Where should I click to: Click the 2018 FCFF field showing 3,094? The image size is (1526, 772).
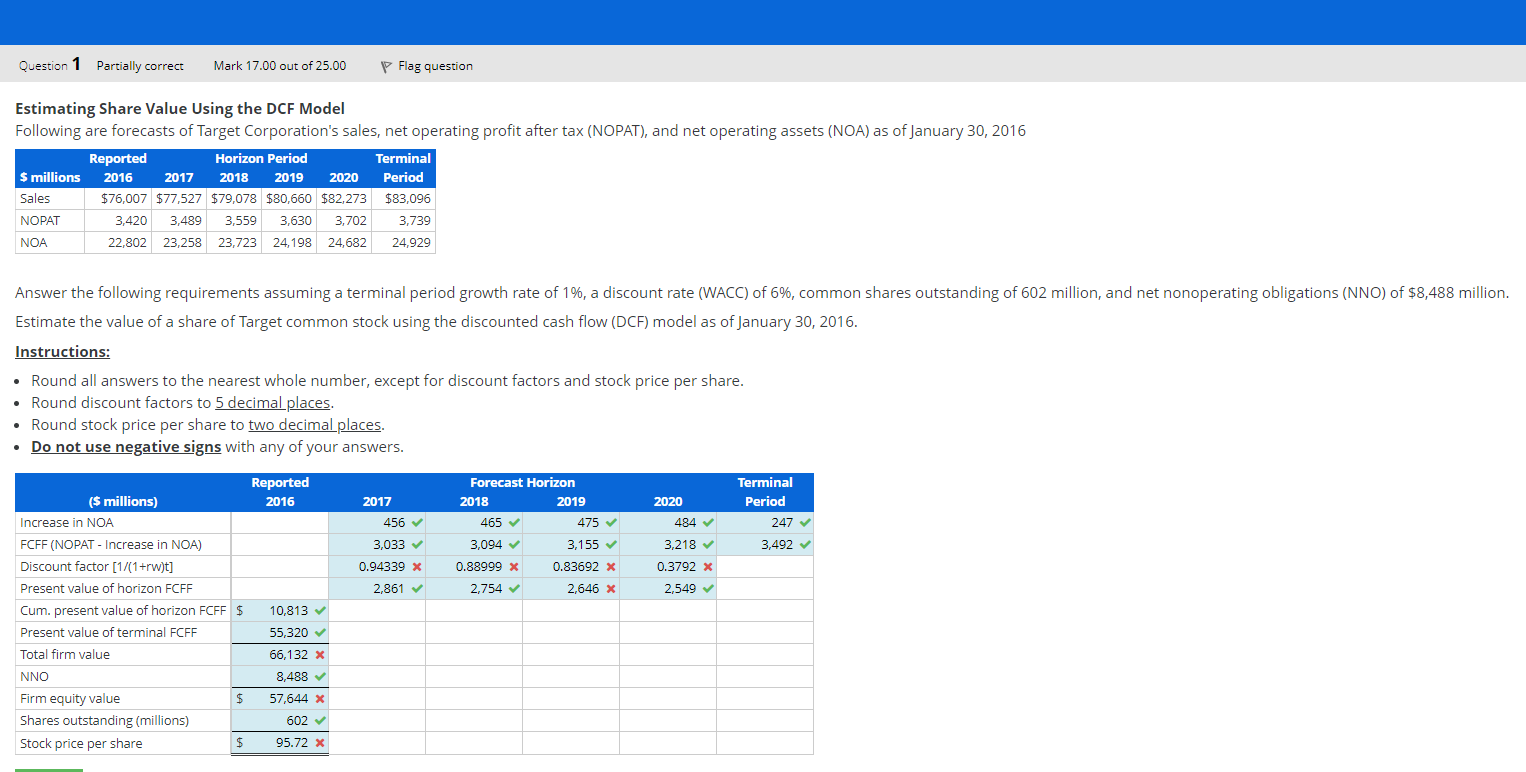click(x=474, y=544)
